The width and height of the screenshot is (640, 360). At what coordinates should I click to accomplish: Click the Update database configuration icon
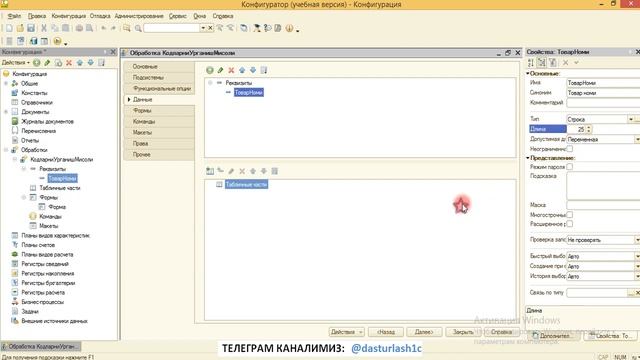(x=33, y=41)
